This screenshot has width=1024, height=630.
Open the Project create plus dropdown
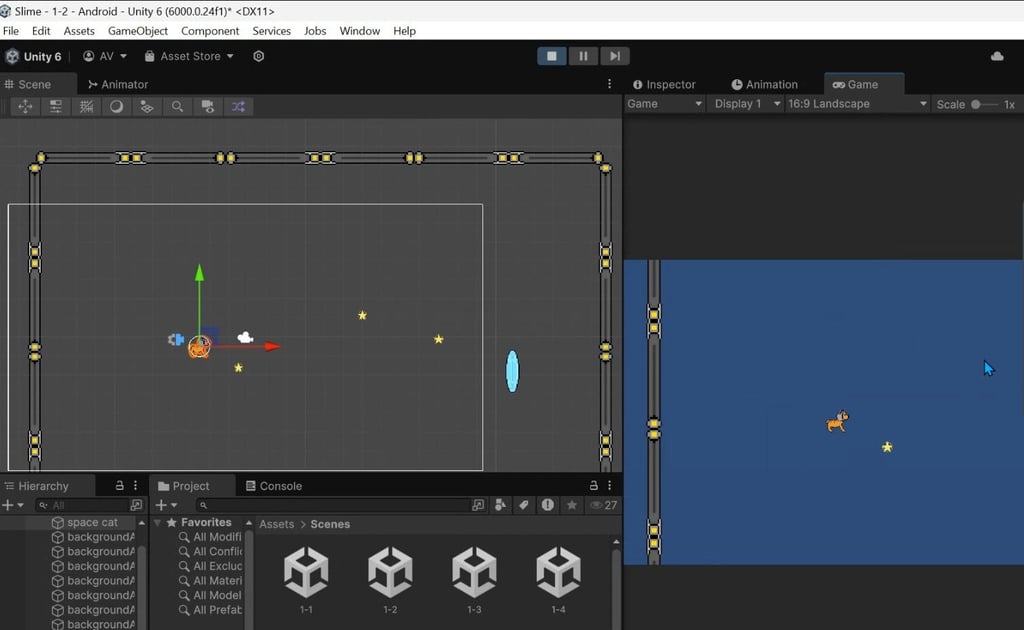(x=166, y=505)
